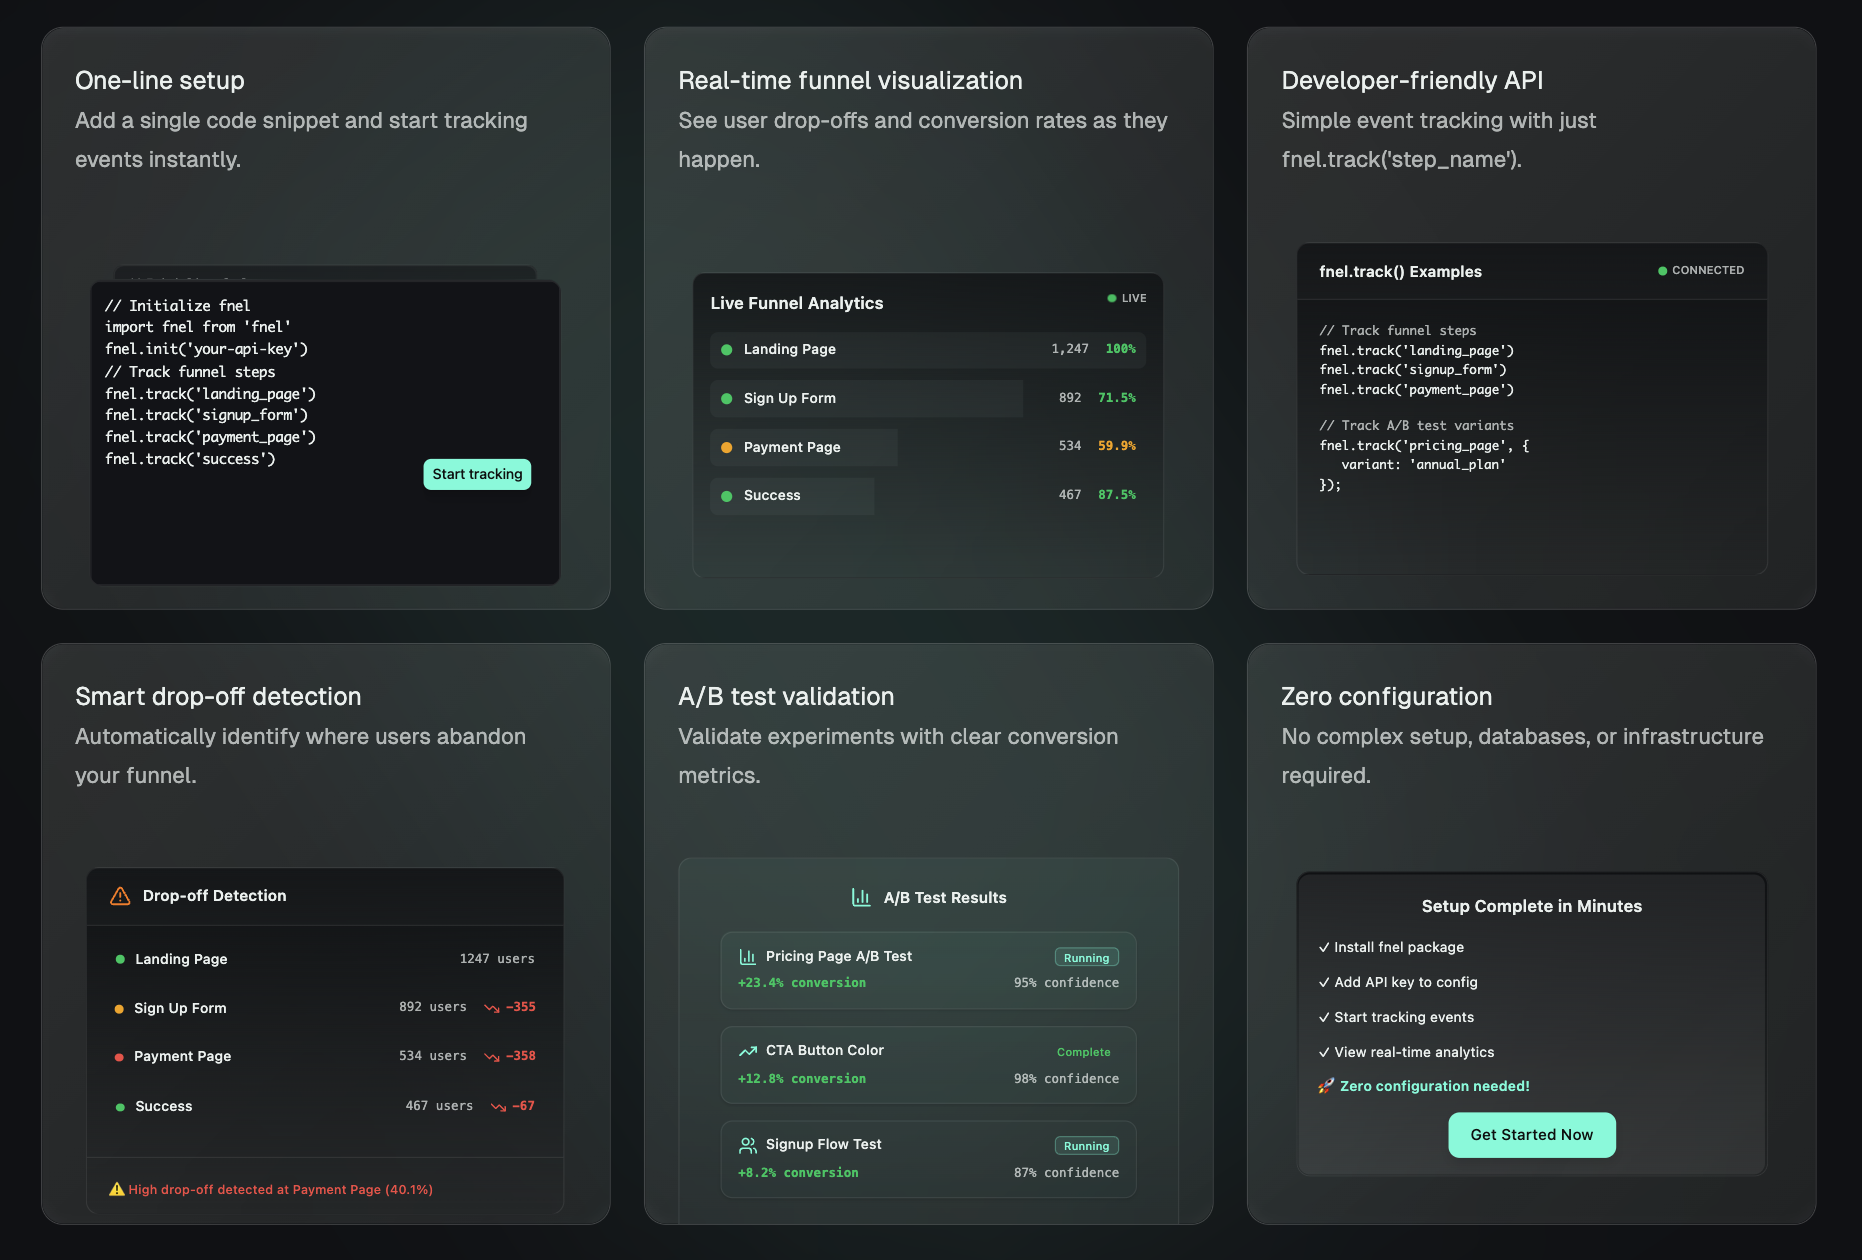Screen dimensions: 1862x1260
Task: Click the Add API key to config checkmark
Action: click(1324, 983)
